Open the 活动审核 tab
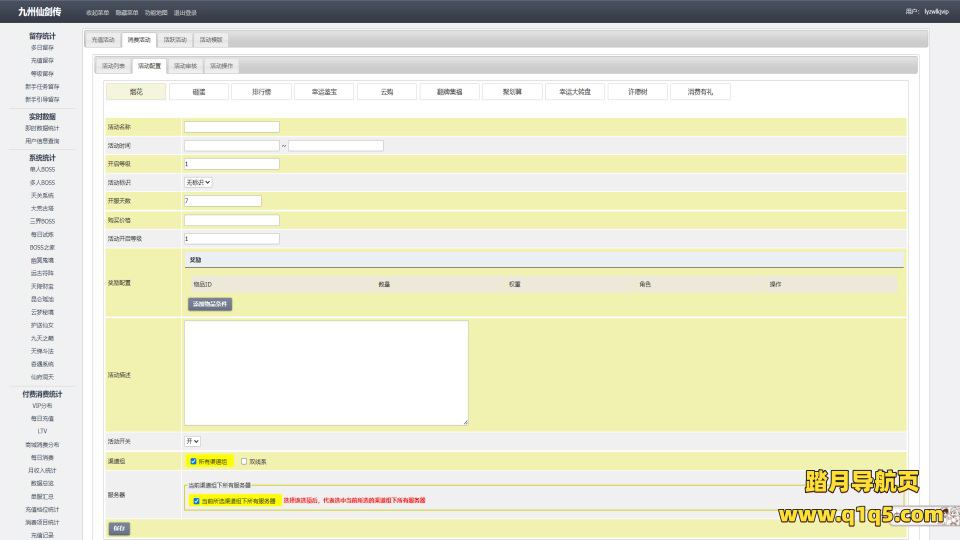This screenshot has height=540, width=960. [185, 66]
